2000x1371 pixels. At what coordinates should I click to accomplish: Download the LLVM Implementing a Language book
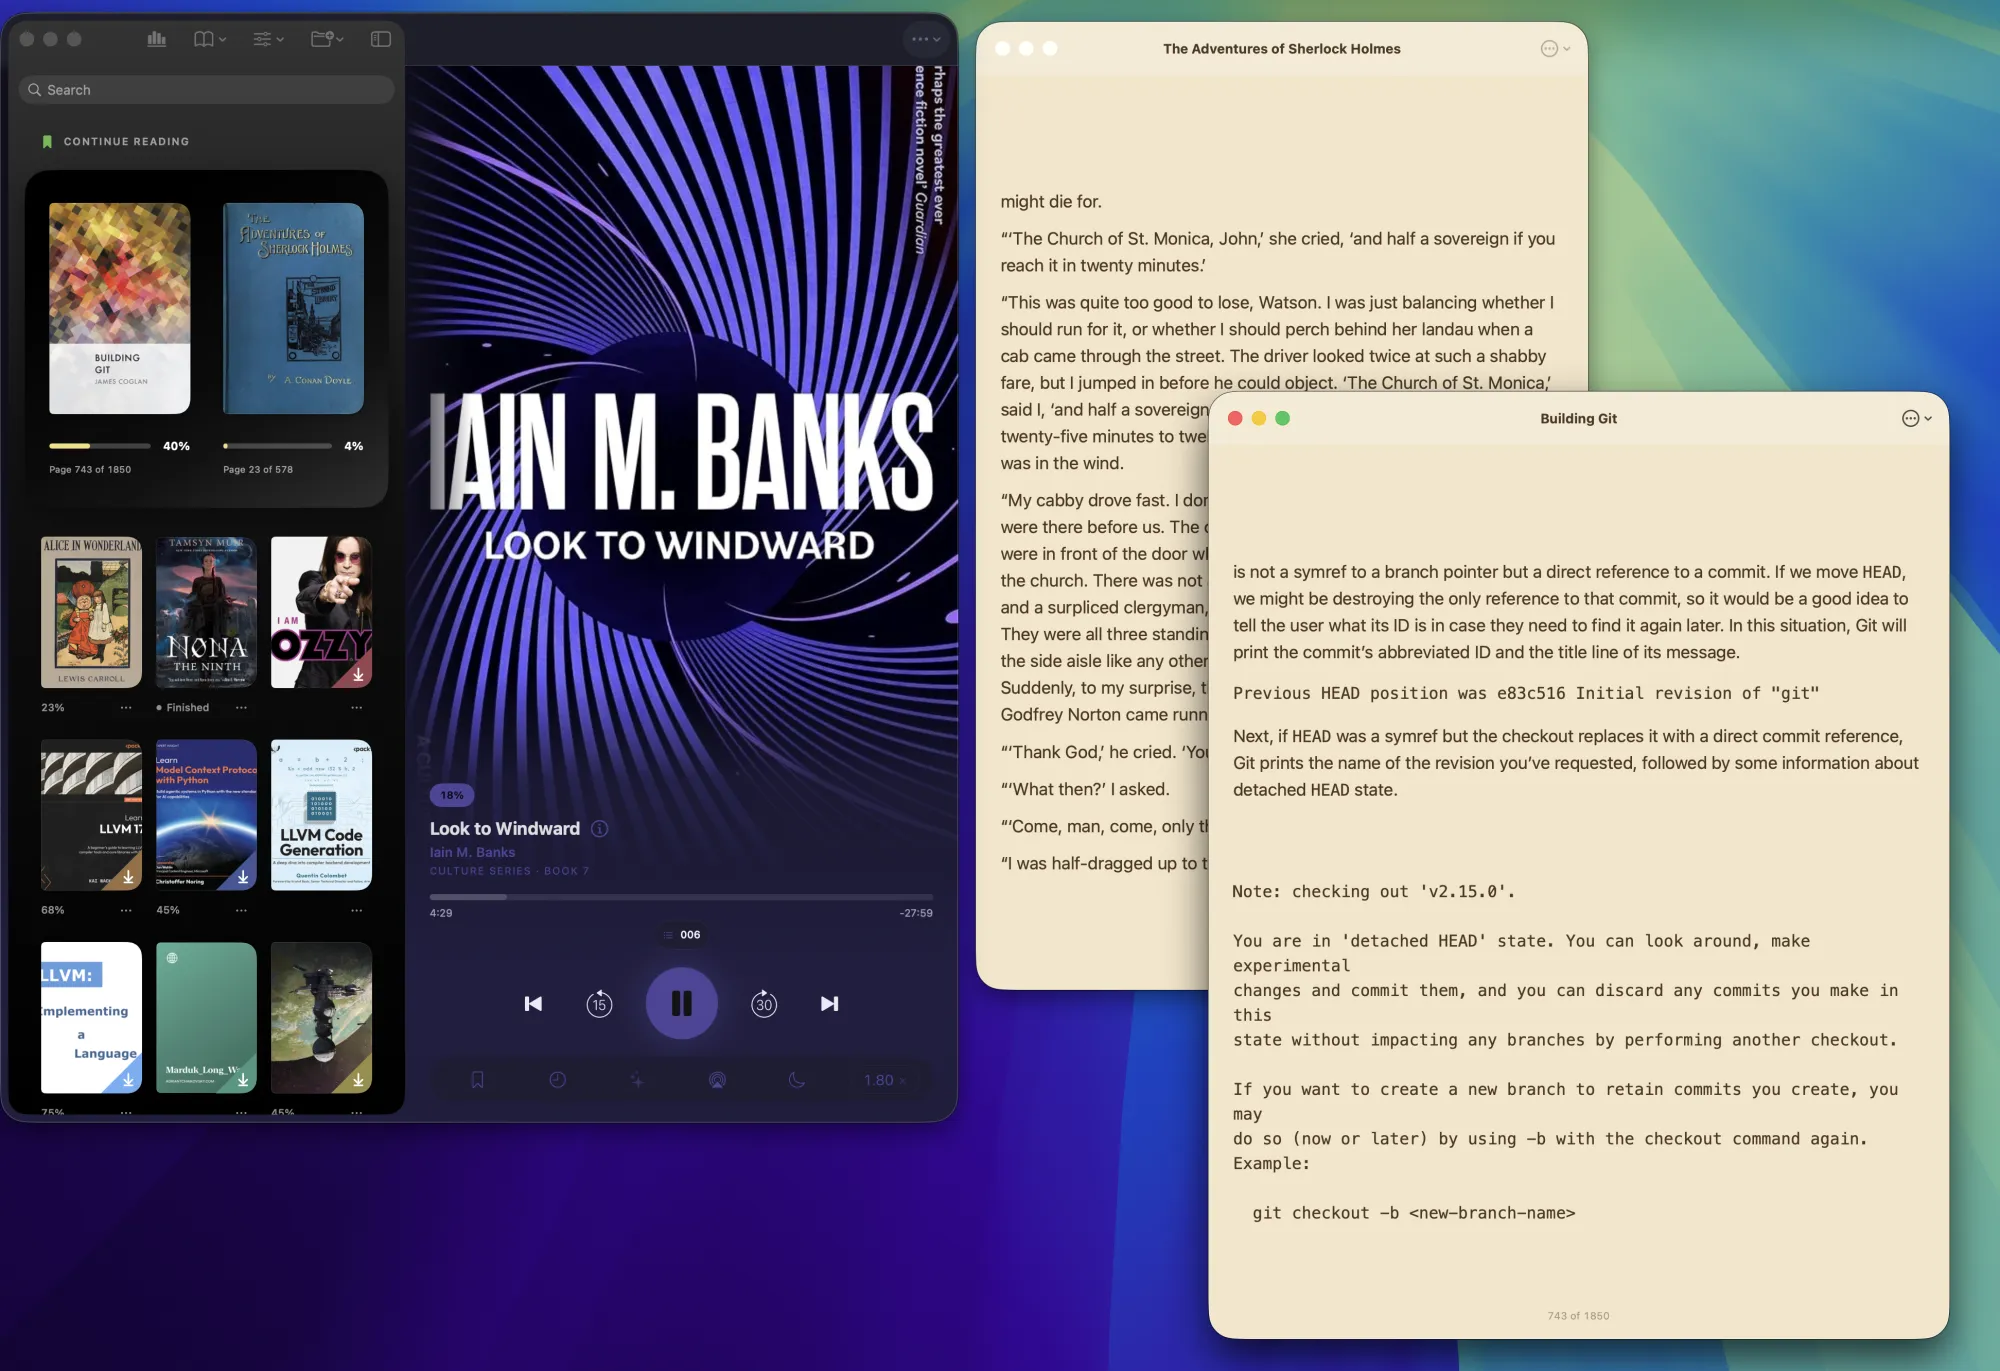tap(128, 1080)
